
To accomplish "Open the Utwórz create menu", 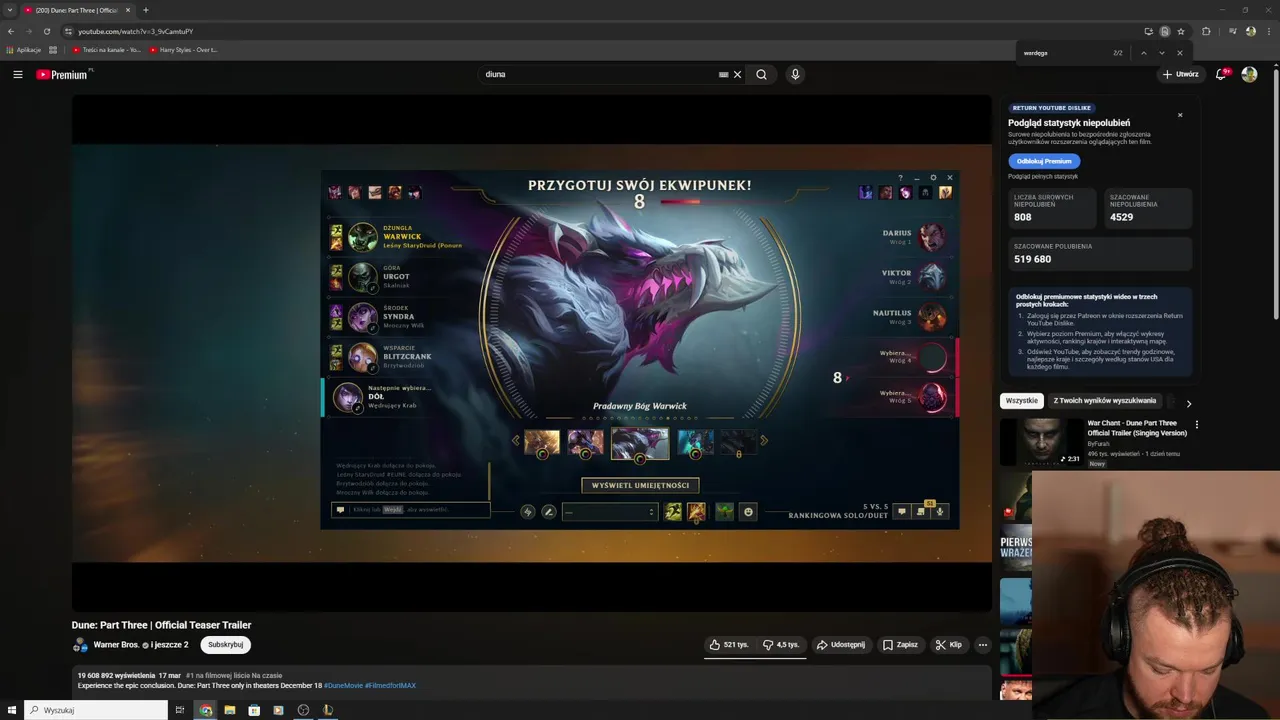I will (1180, 74).
